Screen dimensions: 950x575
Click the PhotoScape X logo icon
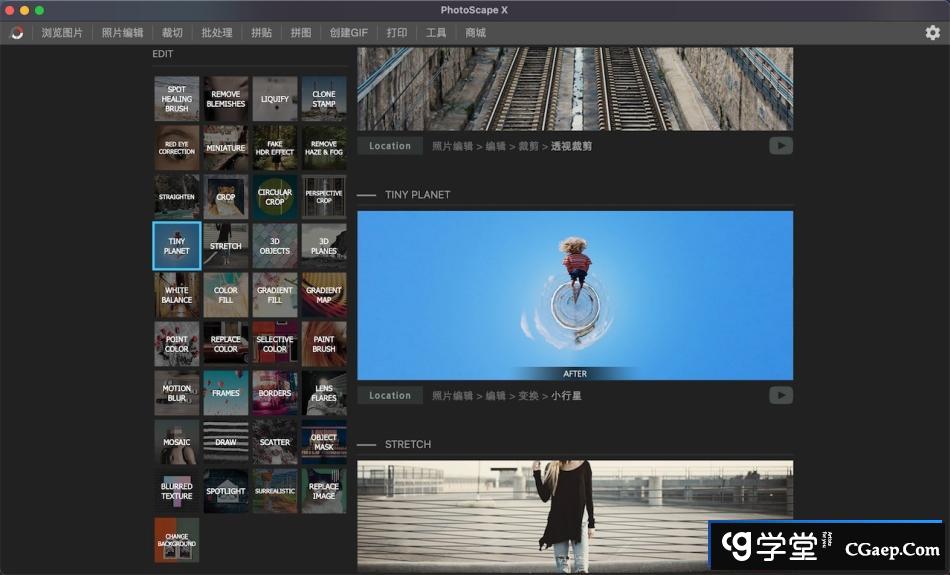coord(17,33)
